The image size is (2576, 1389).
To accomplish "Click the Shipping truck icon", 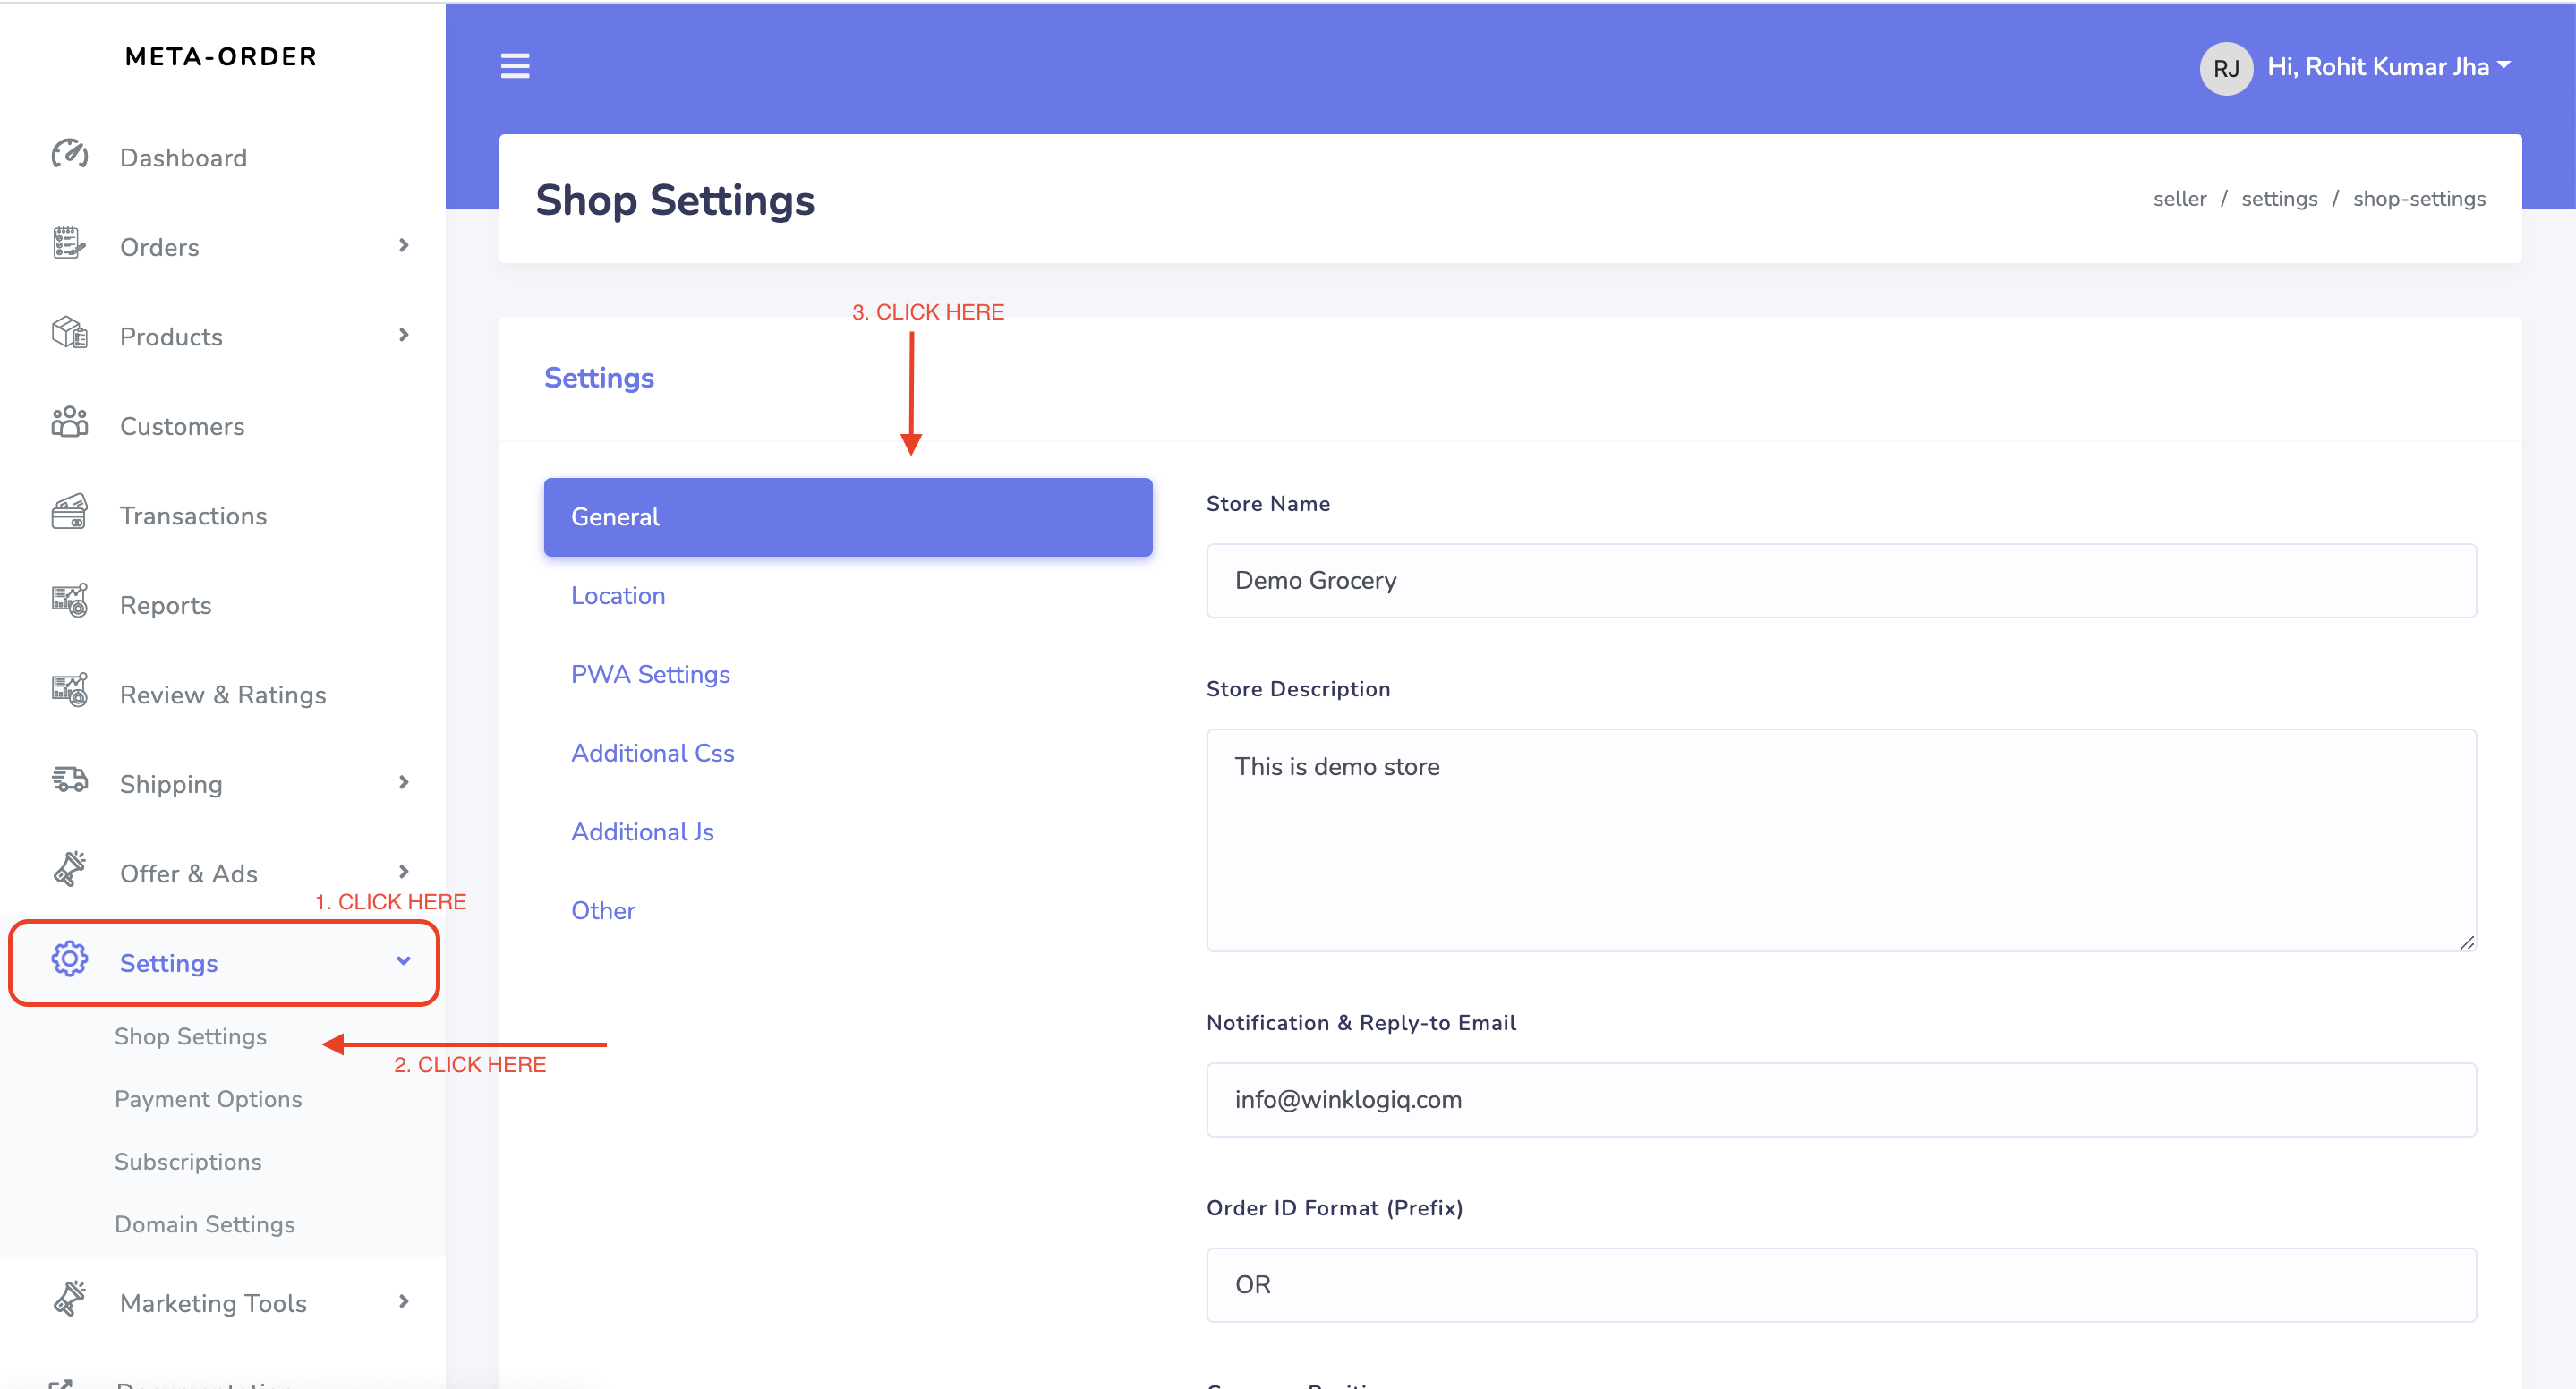I will 69,779.
